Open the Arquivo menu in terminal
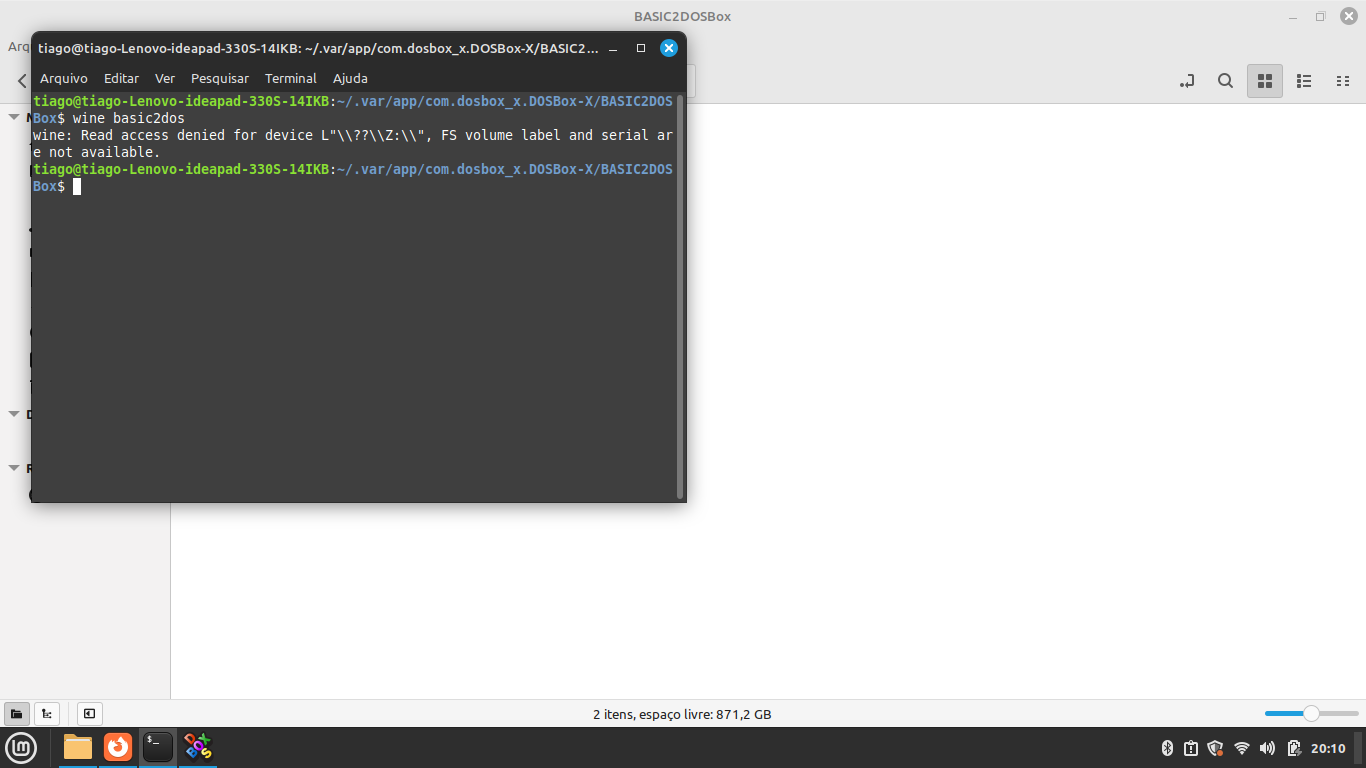 (x=63, y=78)
